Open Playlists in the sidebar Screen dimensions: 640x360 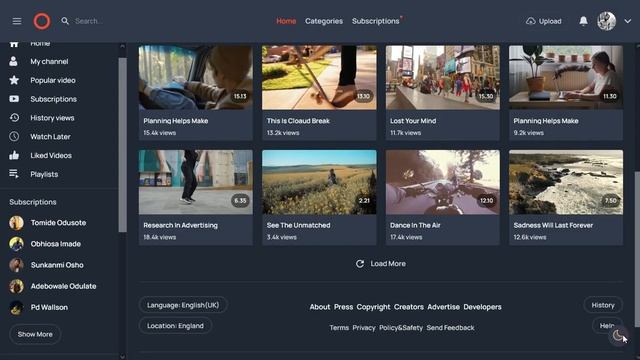44,174
